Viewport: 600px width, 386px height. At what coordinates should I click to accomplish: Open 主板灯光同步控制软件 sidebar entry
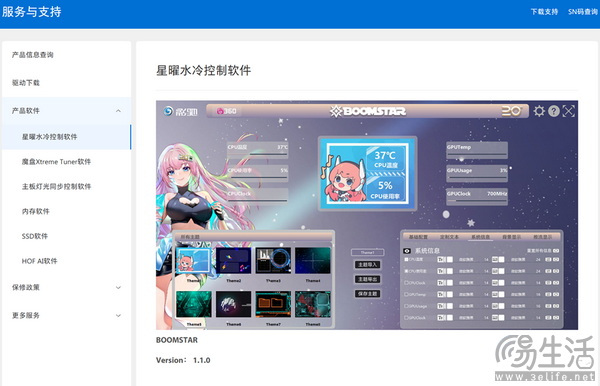[56, 186]
